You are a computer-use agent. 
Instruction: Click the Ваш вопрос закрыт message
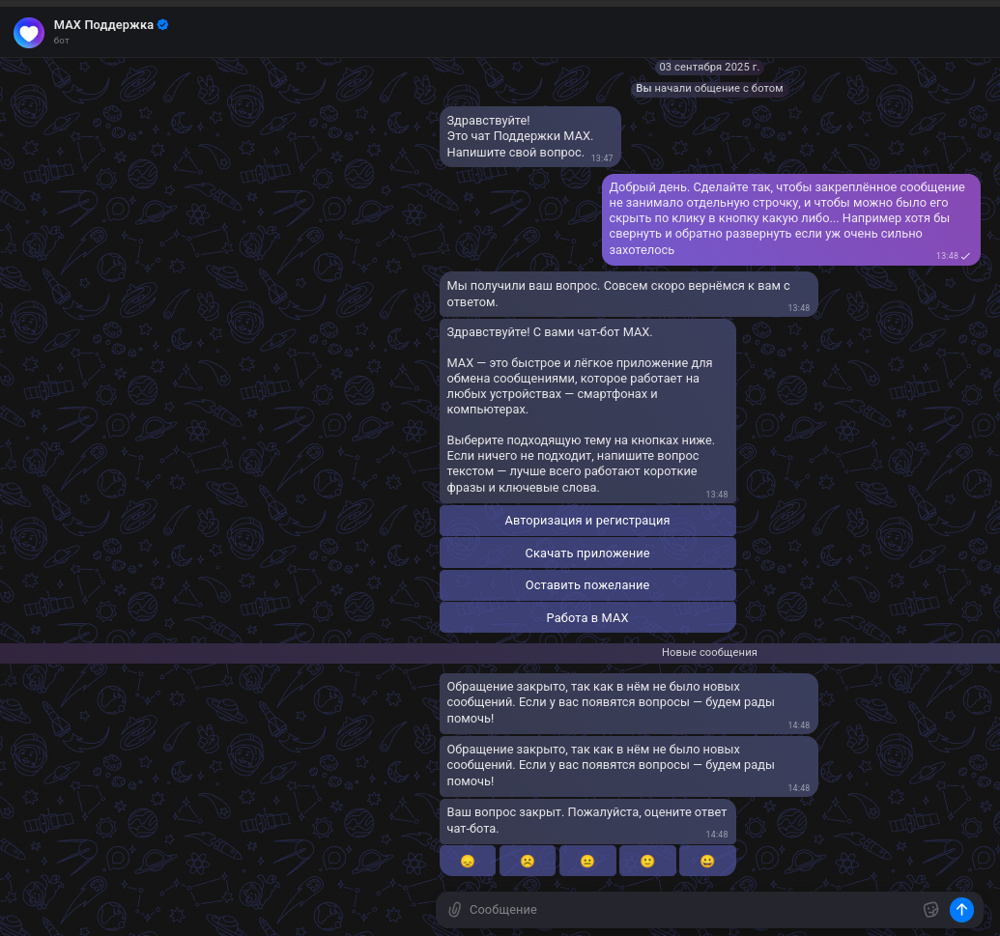tap(587, 821)
